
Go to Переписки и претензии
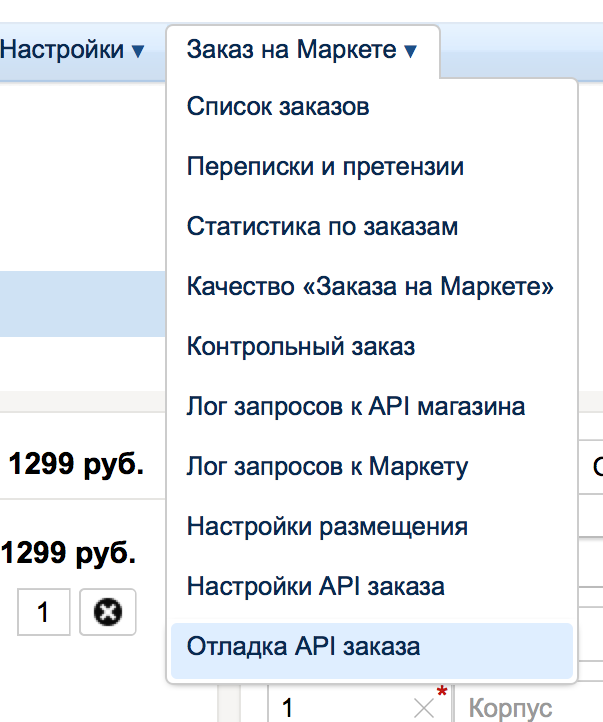pyautogui.click(x=325, y=167)
